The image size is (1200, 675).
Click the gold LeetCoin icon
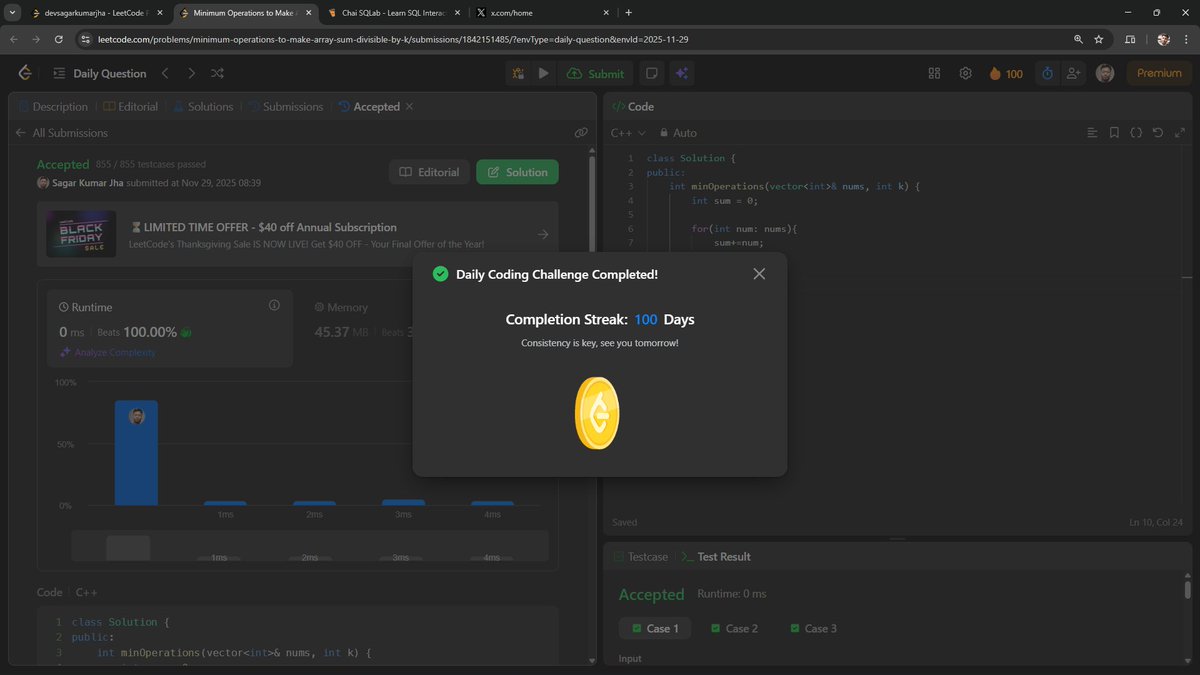point(597,413)
